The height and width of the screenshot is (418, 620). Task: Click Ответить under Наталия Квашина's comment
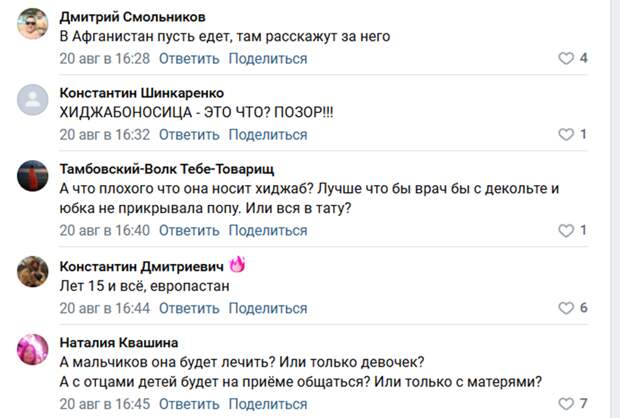pos(188,404)
